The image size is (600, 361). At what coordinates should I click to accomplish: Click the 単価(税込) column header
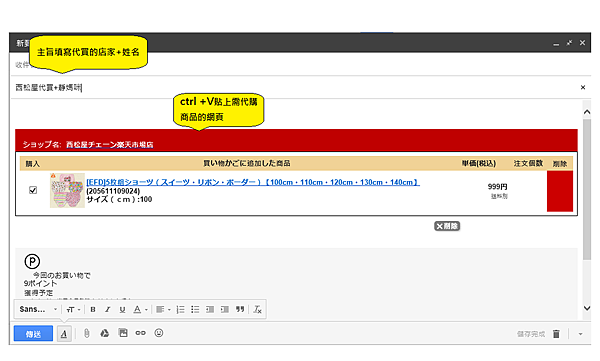point(479,163)
